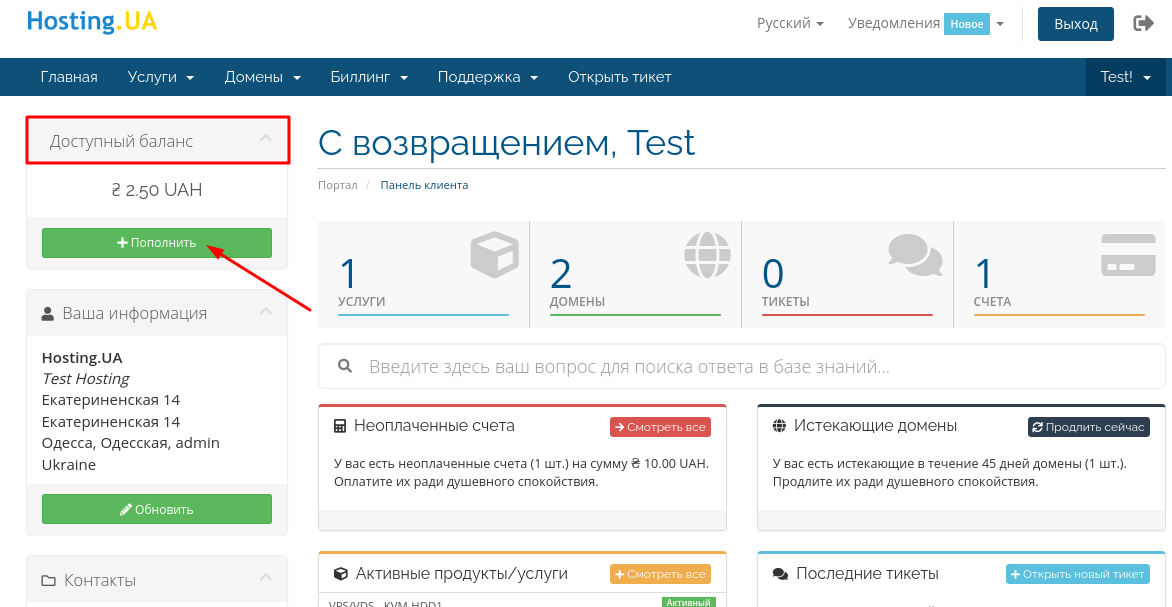This screenshot has width=1172, height=607.
Task: Click the knowledge base search magnifier icon
Action: [x=345, y=367]
